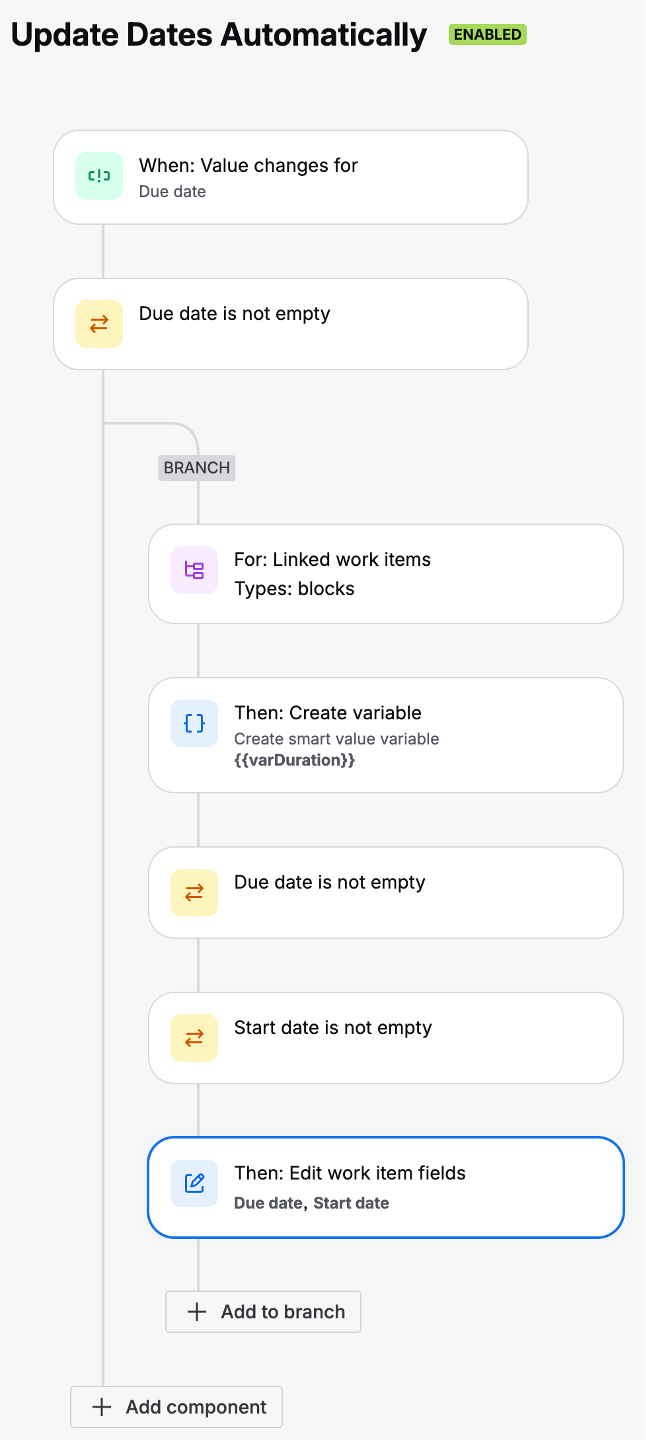Click the plus icon on Add component
The width and height of the screenshot is (646, 1440).
(x=100, y=1406)
